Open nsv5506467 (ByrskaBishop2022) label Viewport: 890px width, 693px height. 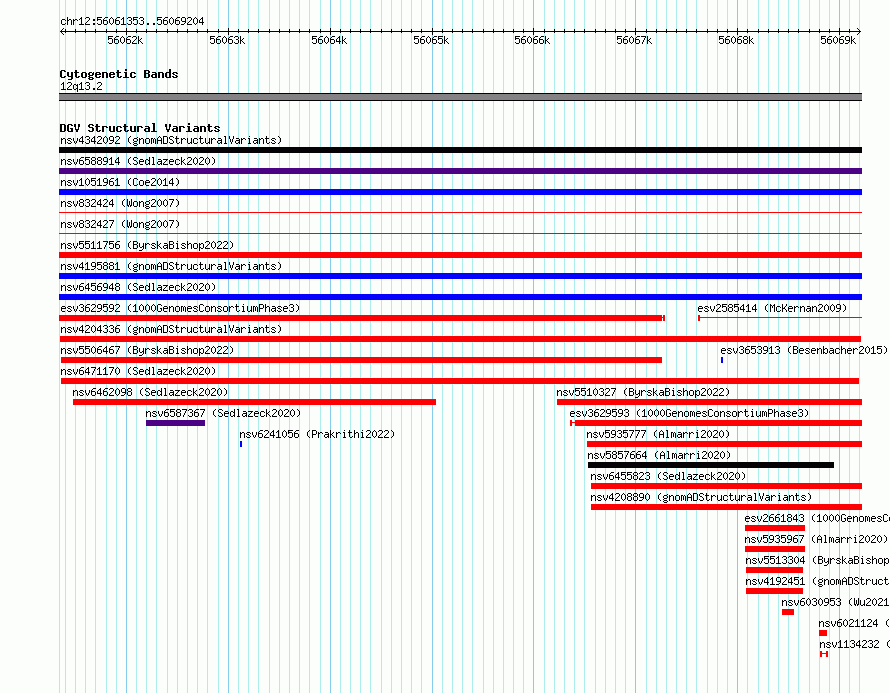click(x=147, y=350)
